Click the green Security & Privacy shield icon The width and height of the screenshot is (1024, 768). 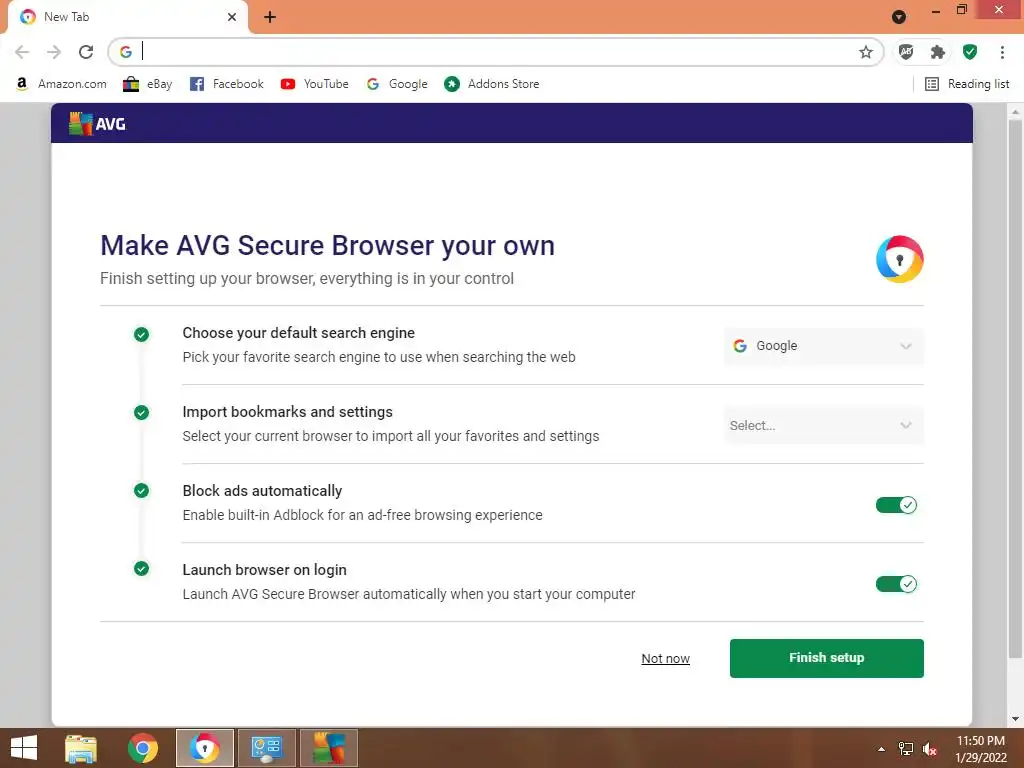point(969,52)
